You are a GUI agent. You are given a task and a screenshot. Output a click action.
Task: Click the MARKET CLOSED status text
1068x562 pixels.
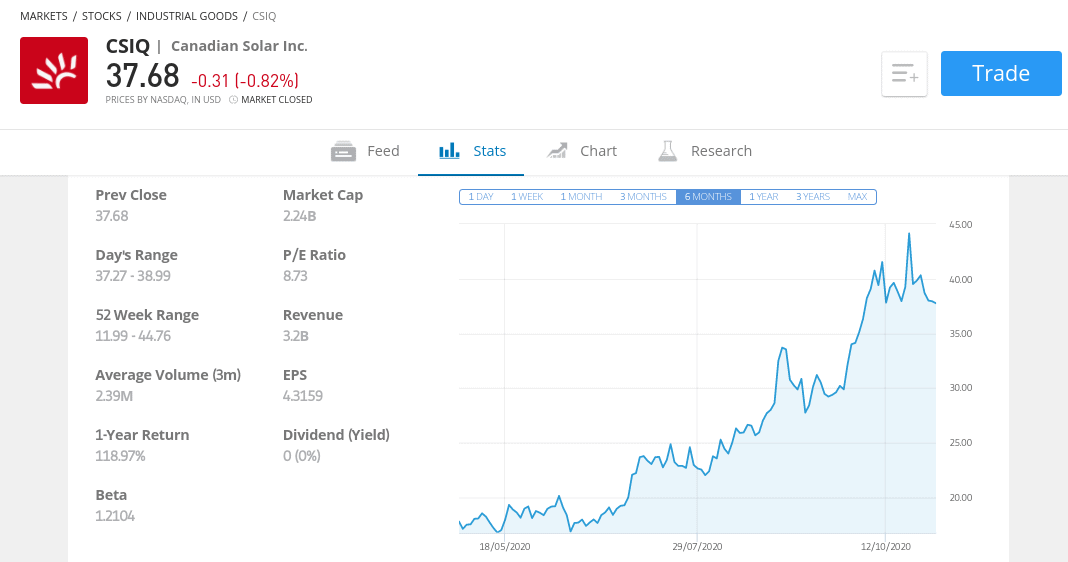[277, 99]
